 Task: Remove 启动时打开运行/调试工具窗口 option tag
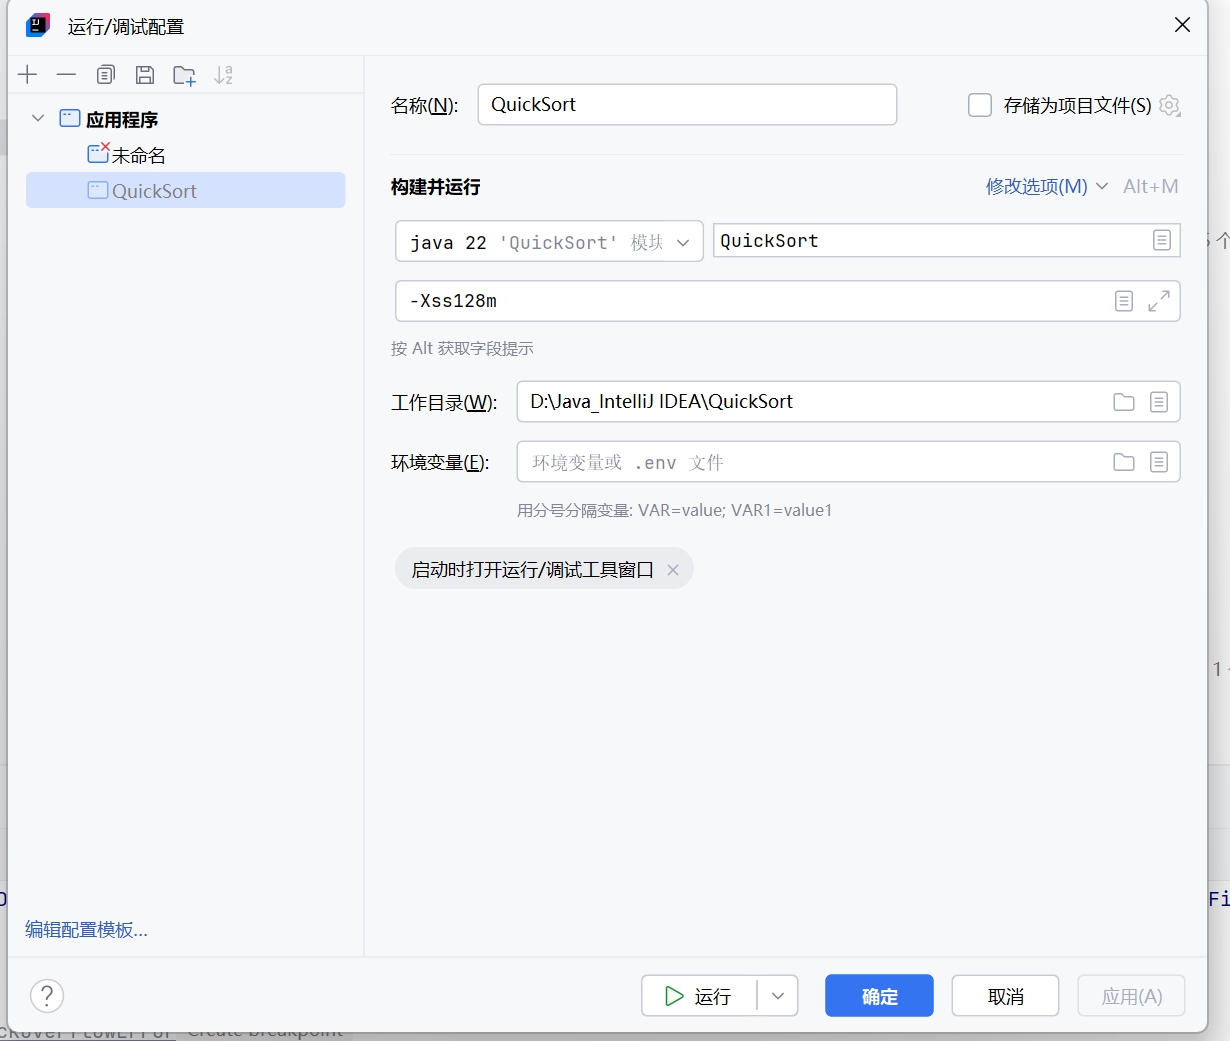pyautogui.click(x=673, y=570)
